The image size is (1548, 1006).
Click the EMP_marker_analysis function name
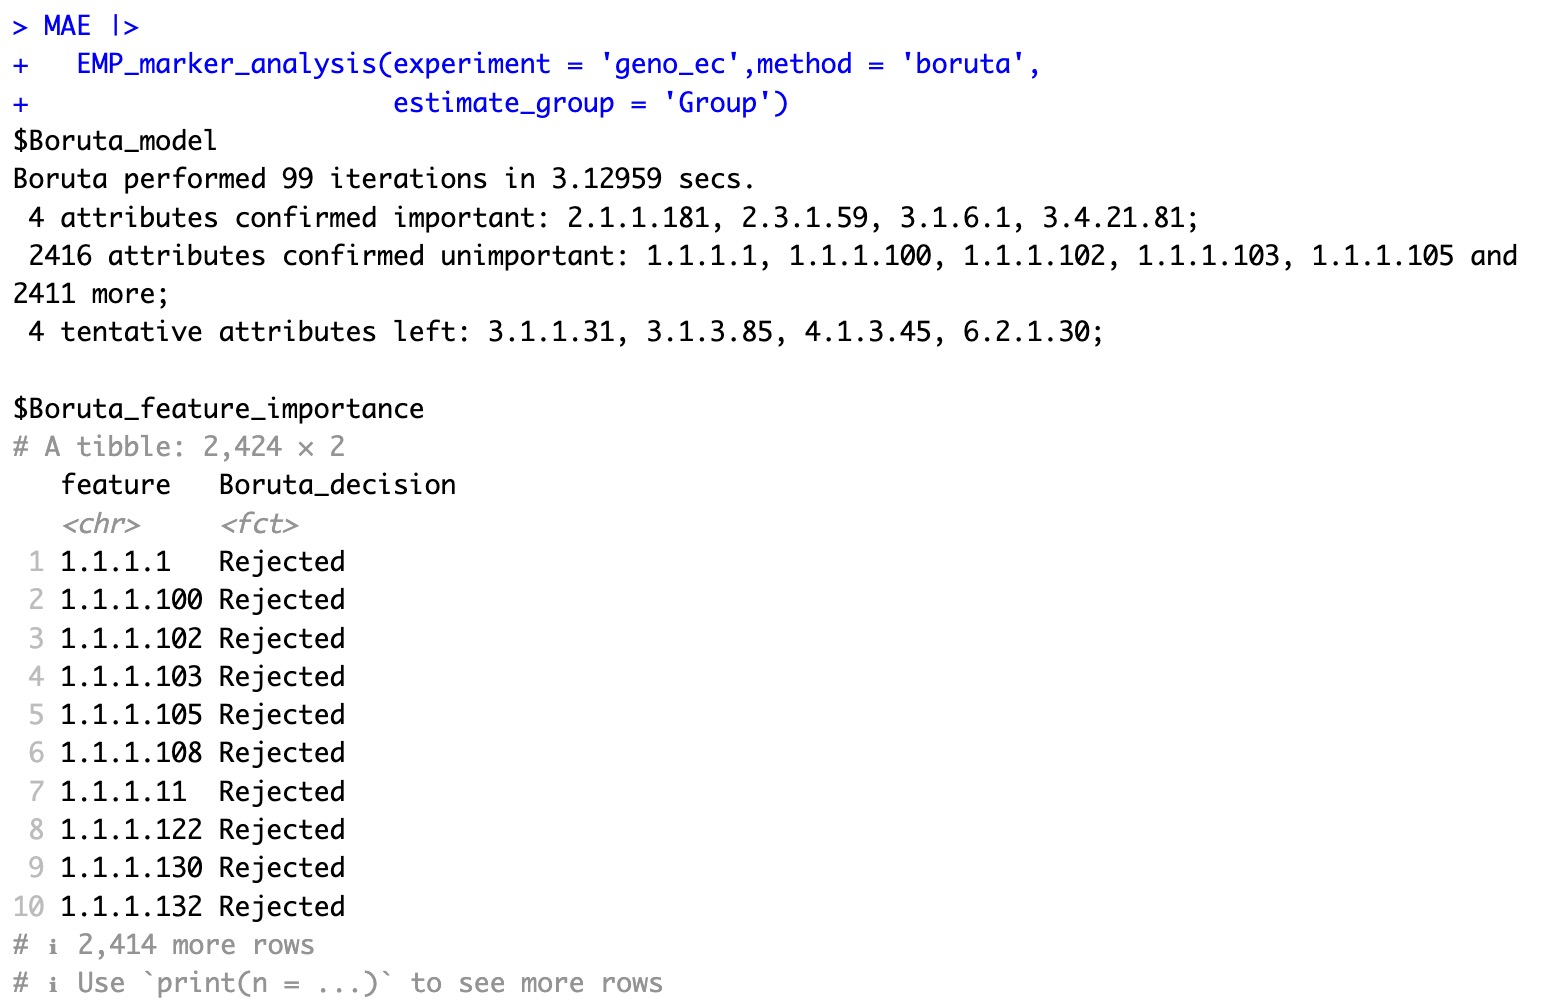click(x=226, y=65)
